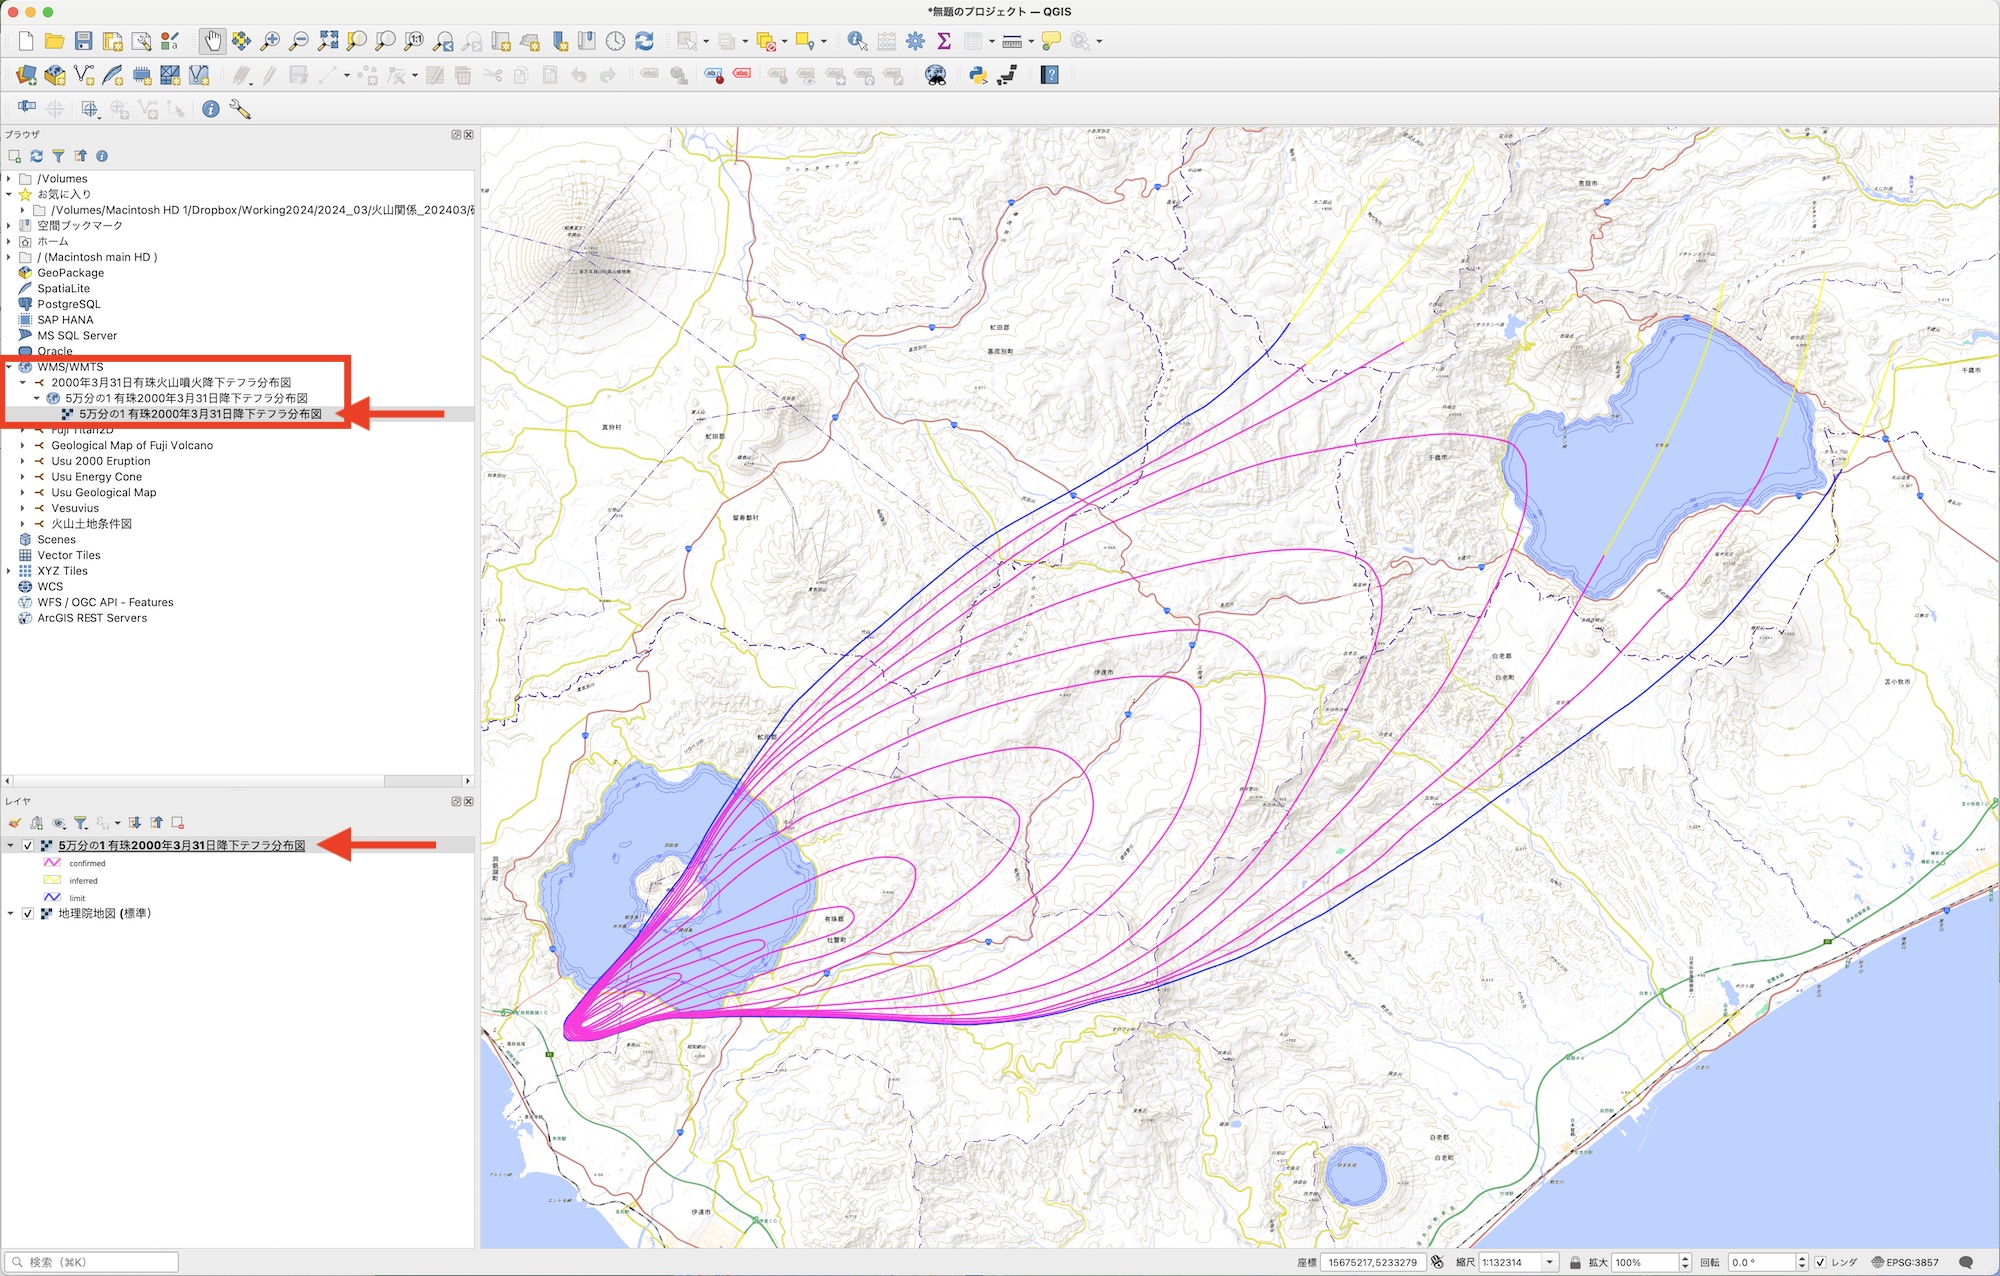Click the rotation 回転 value field

[x=1762, y=1262]
